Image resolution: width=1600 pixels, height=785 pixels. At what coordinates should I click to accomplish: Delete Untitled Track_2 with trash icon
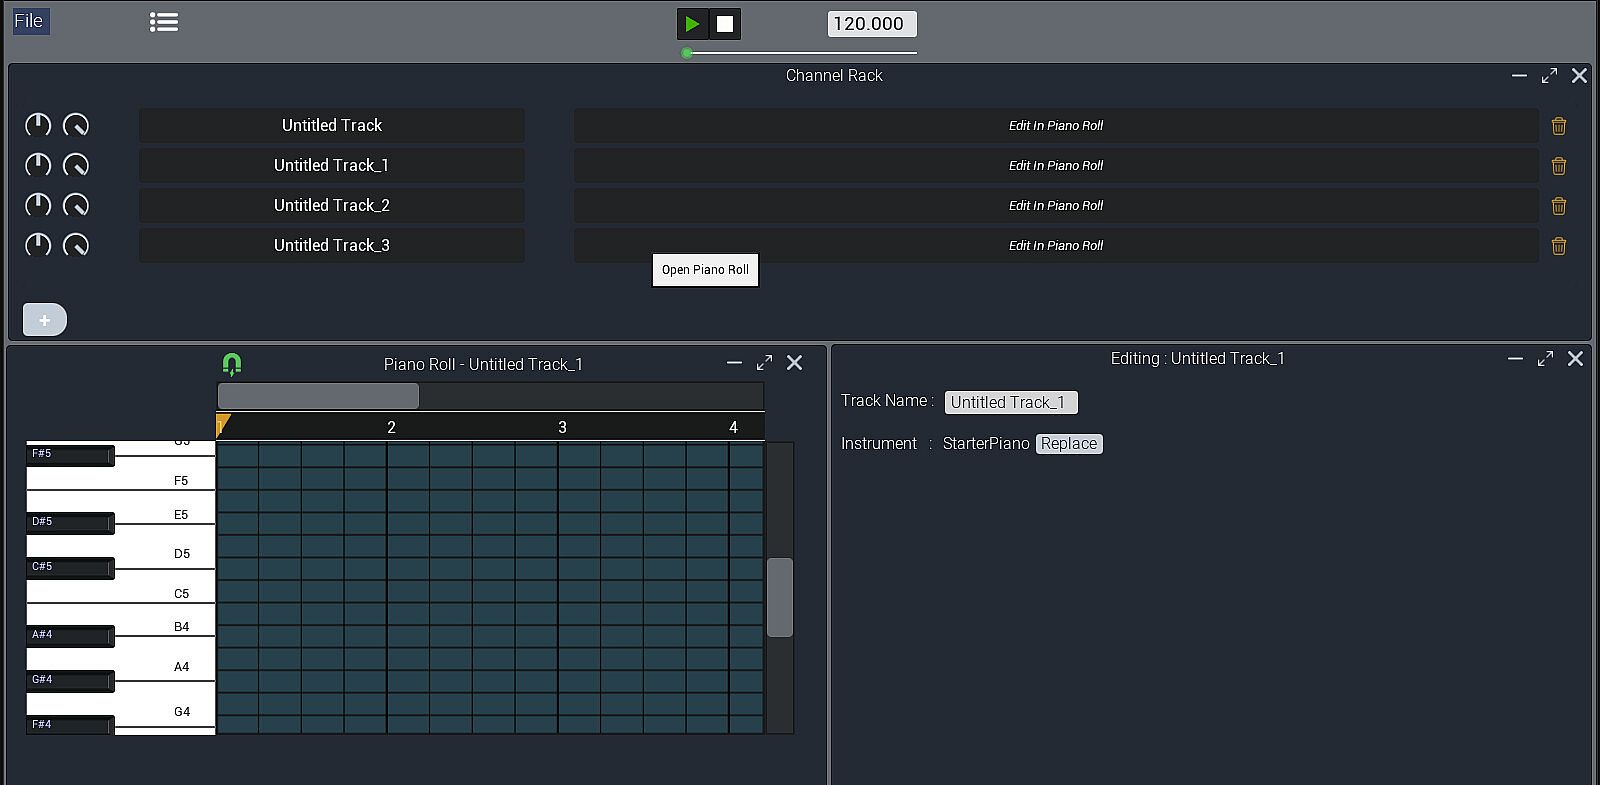pyautogui.click(x=1558, y=206)
